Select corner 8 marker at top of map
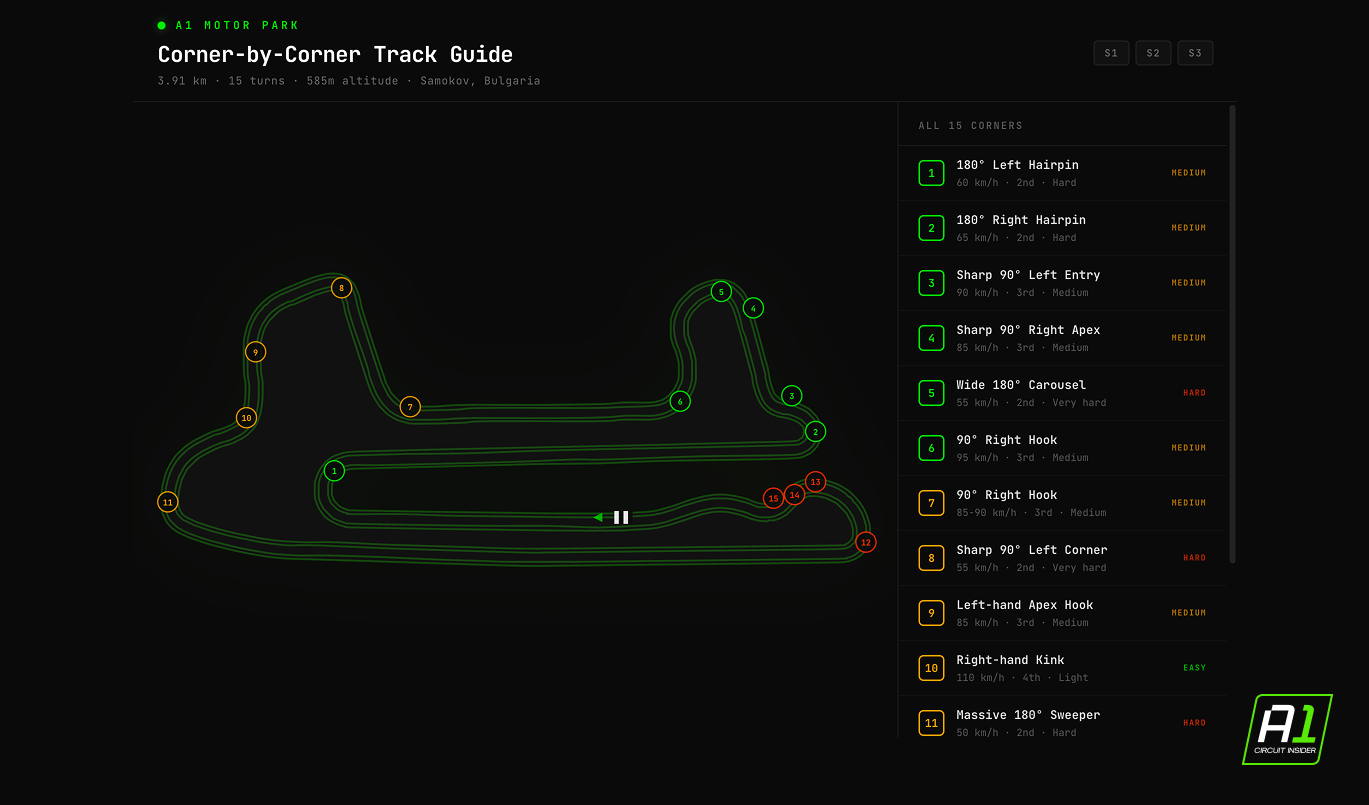The image size is (1369, 805). coord(342,287)
